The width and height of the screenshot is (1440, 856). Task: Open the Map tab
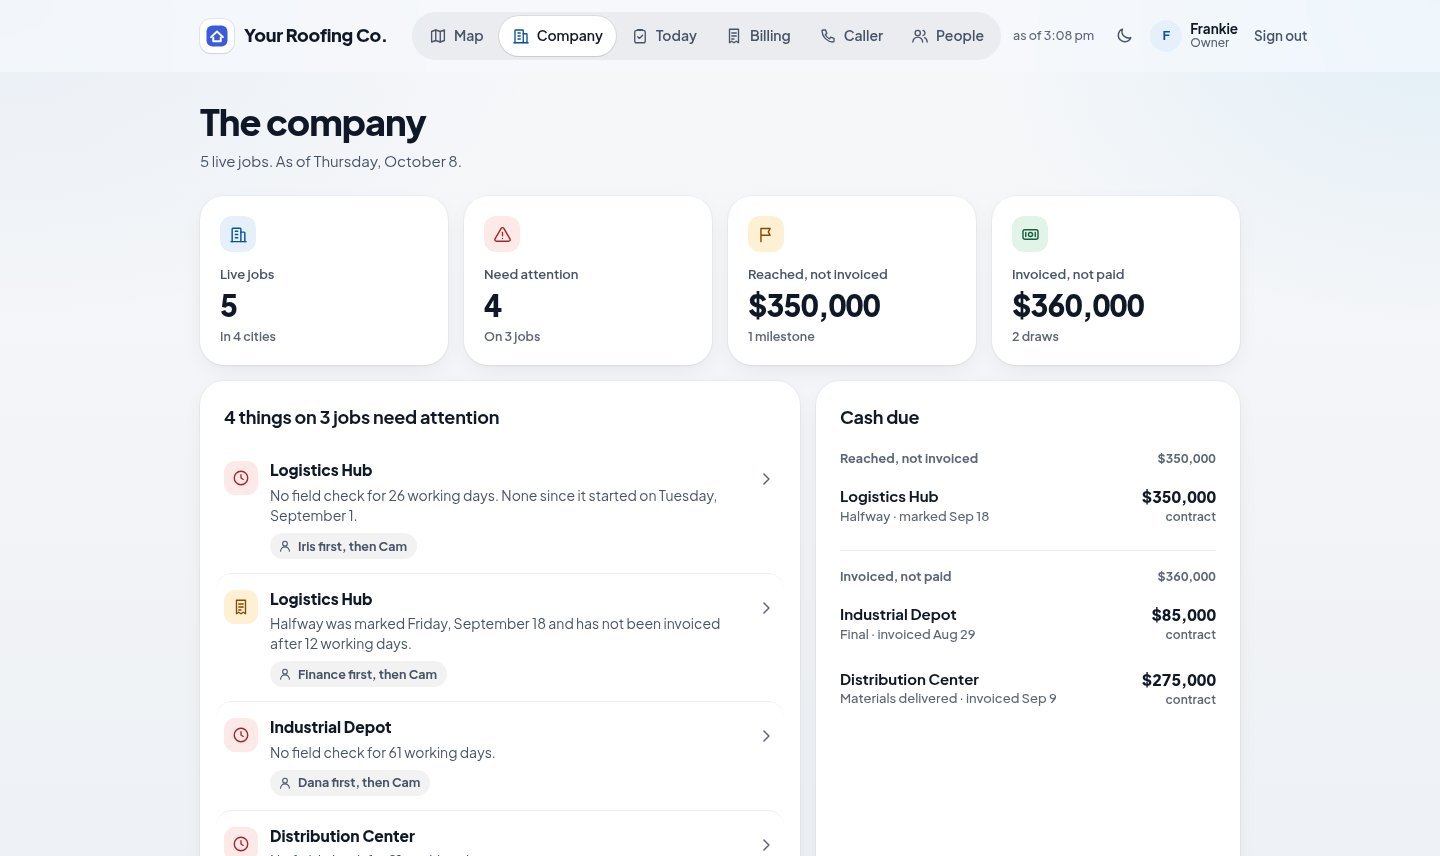[x=457, y=36]
